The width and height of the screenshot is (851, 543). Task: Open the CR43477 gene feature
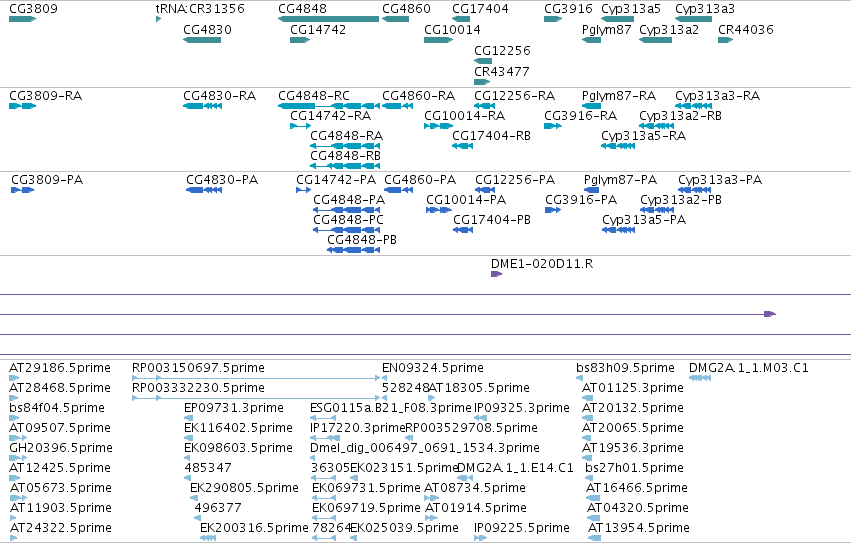coord(482,82)
